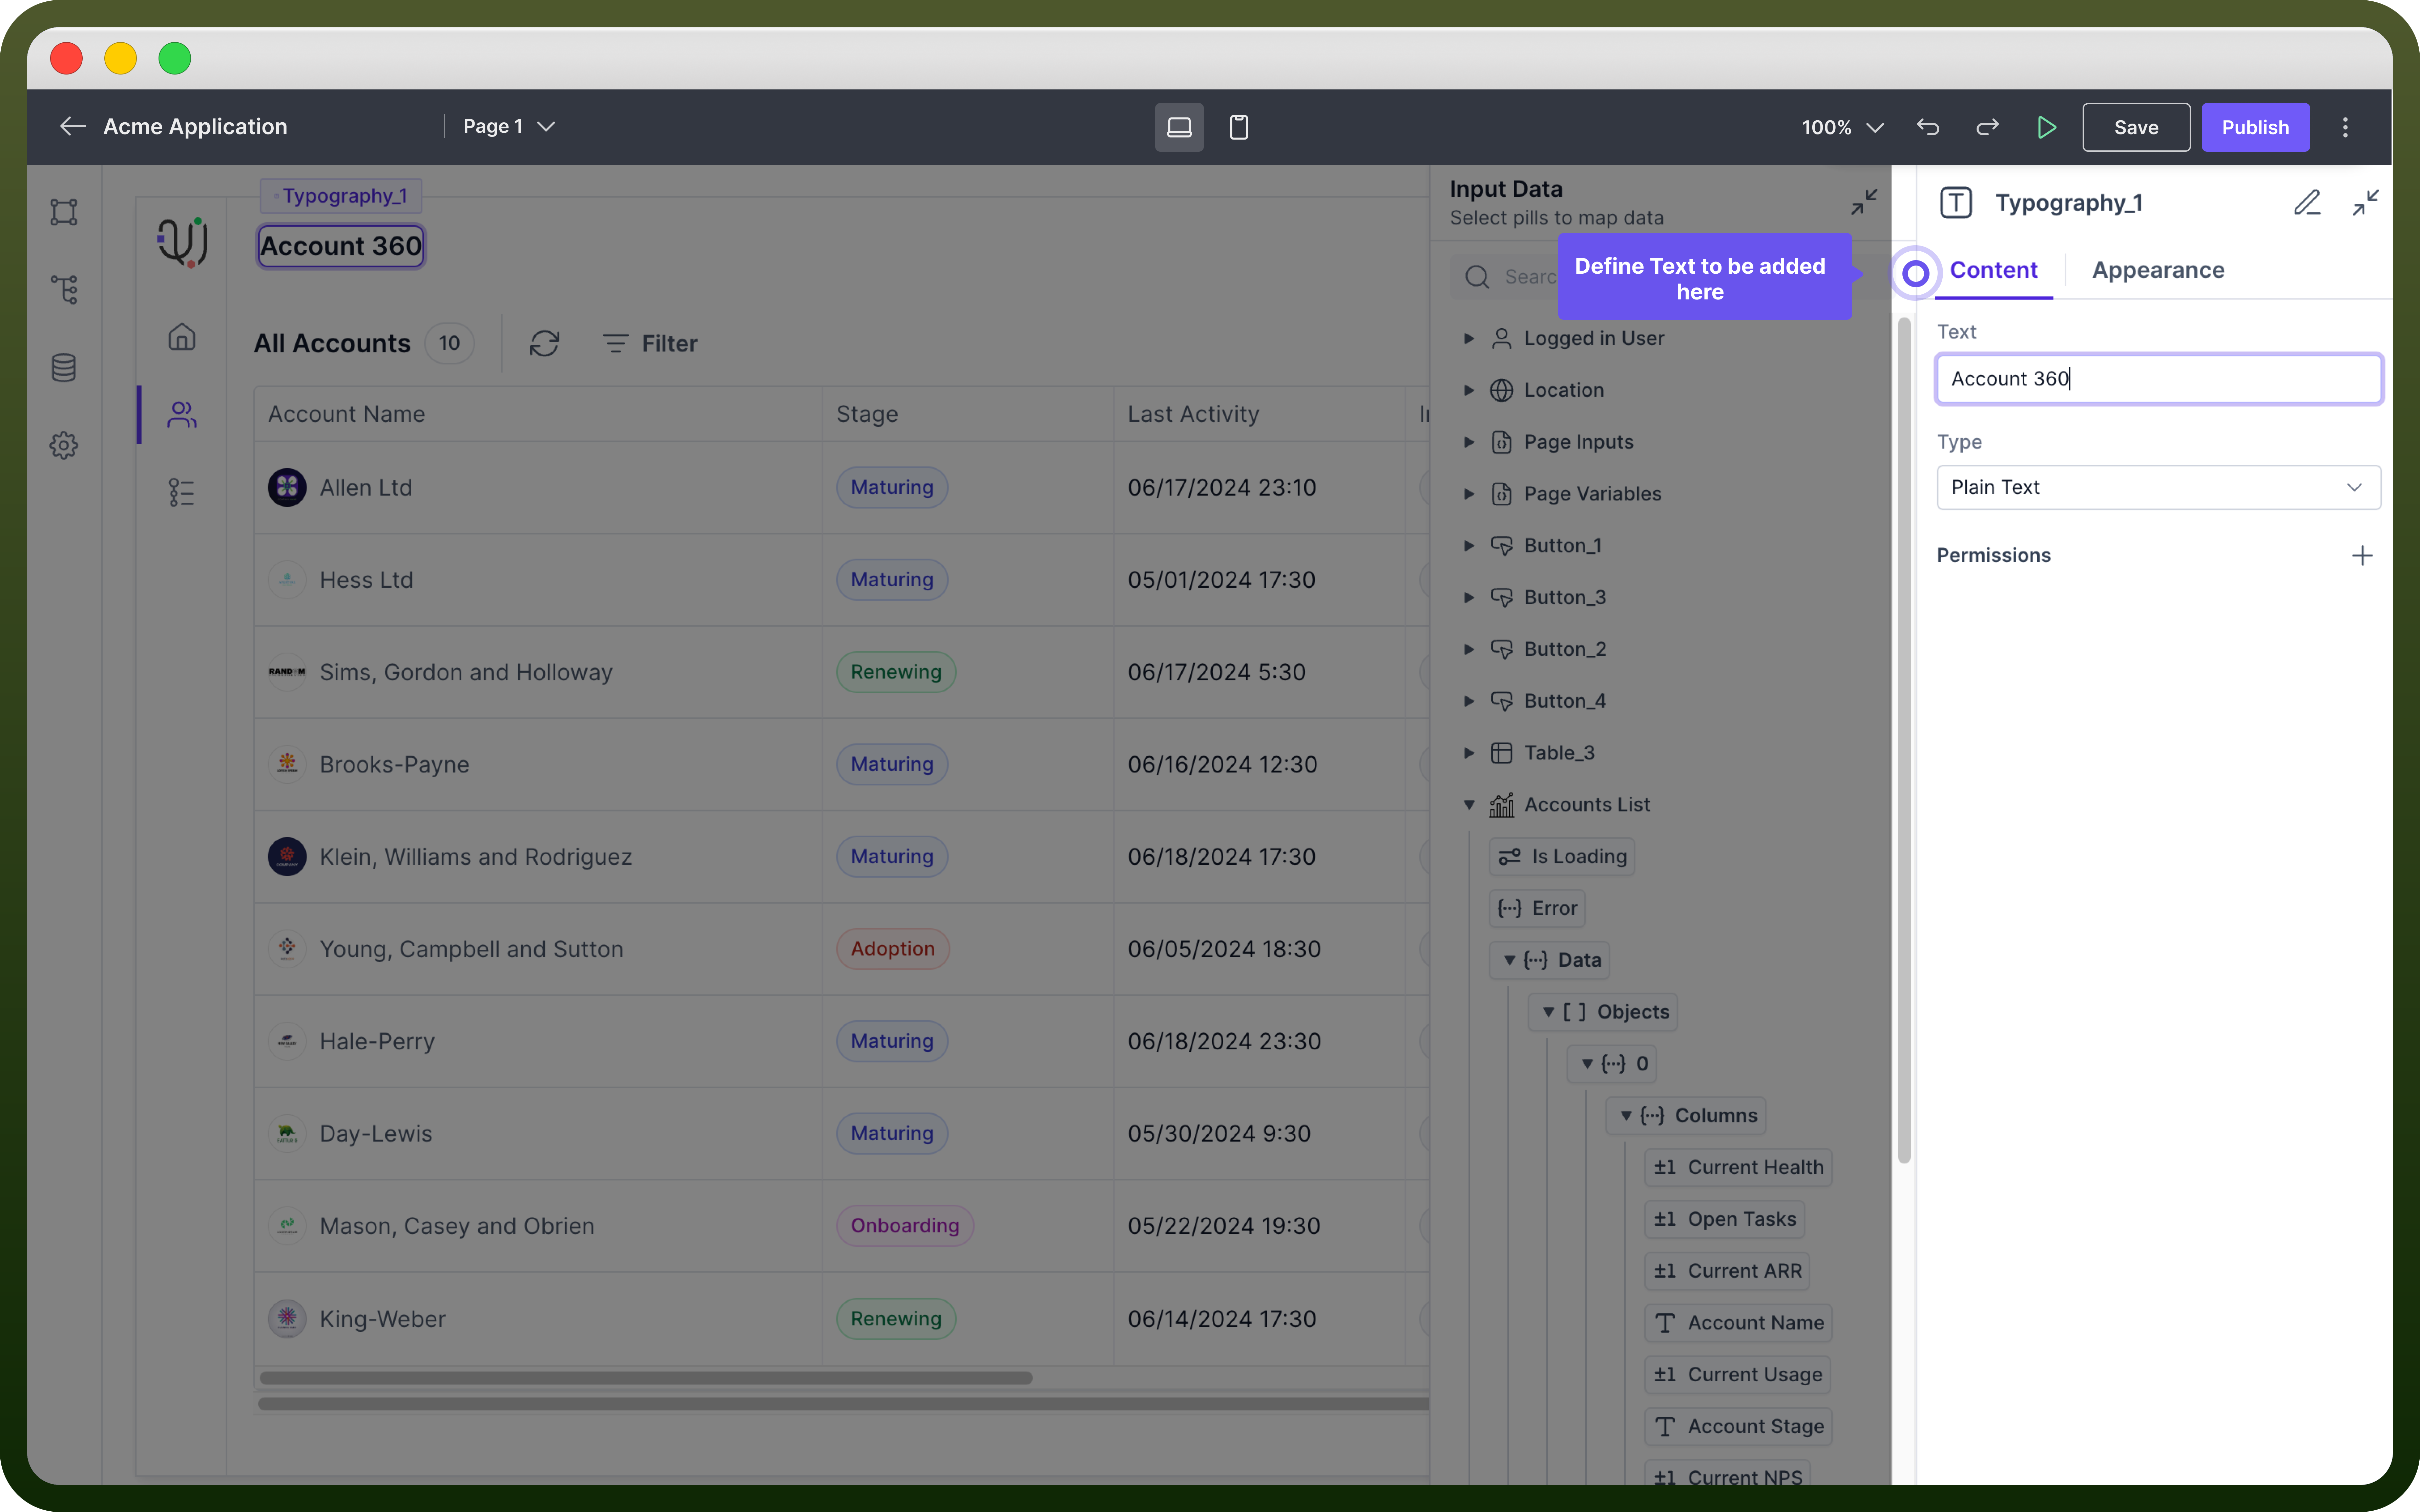
Task: Click the Last Activity column header
Action: point(1193,414)
